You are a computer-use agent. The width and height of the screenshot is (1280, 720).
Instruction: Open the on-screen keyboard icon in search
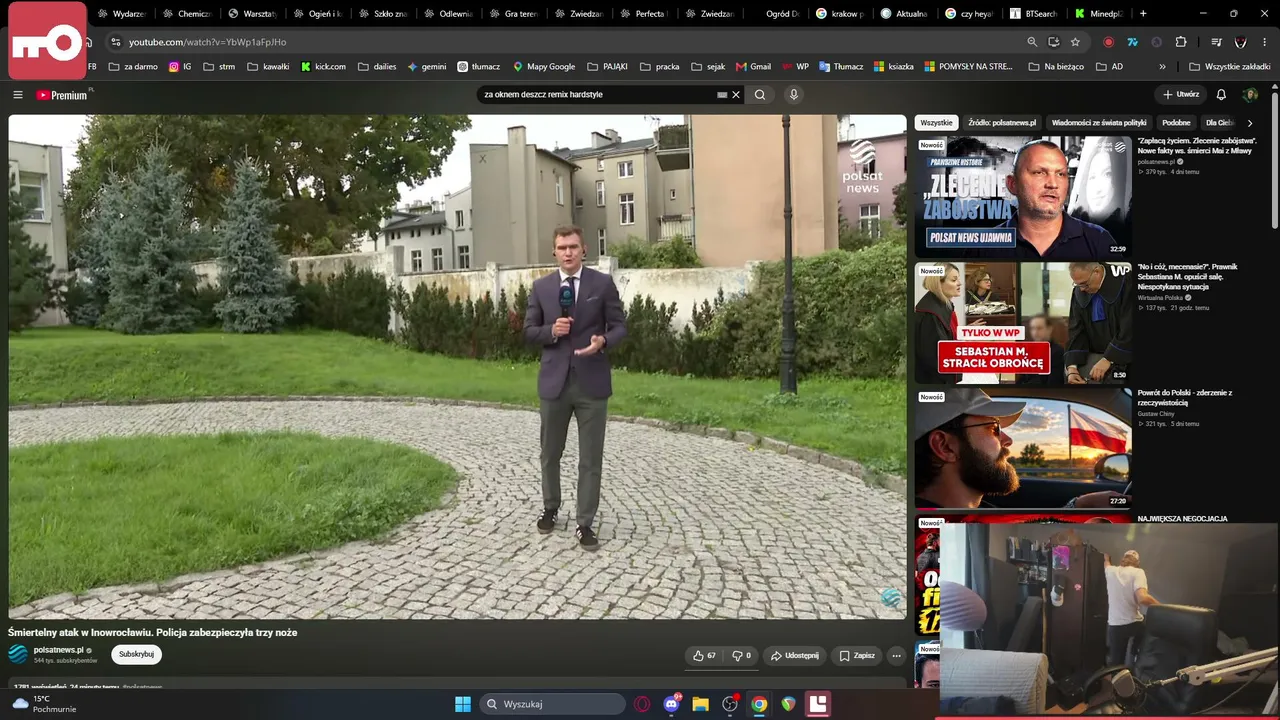pyautogui.click(x=722, y=95)
